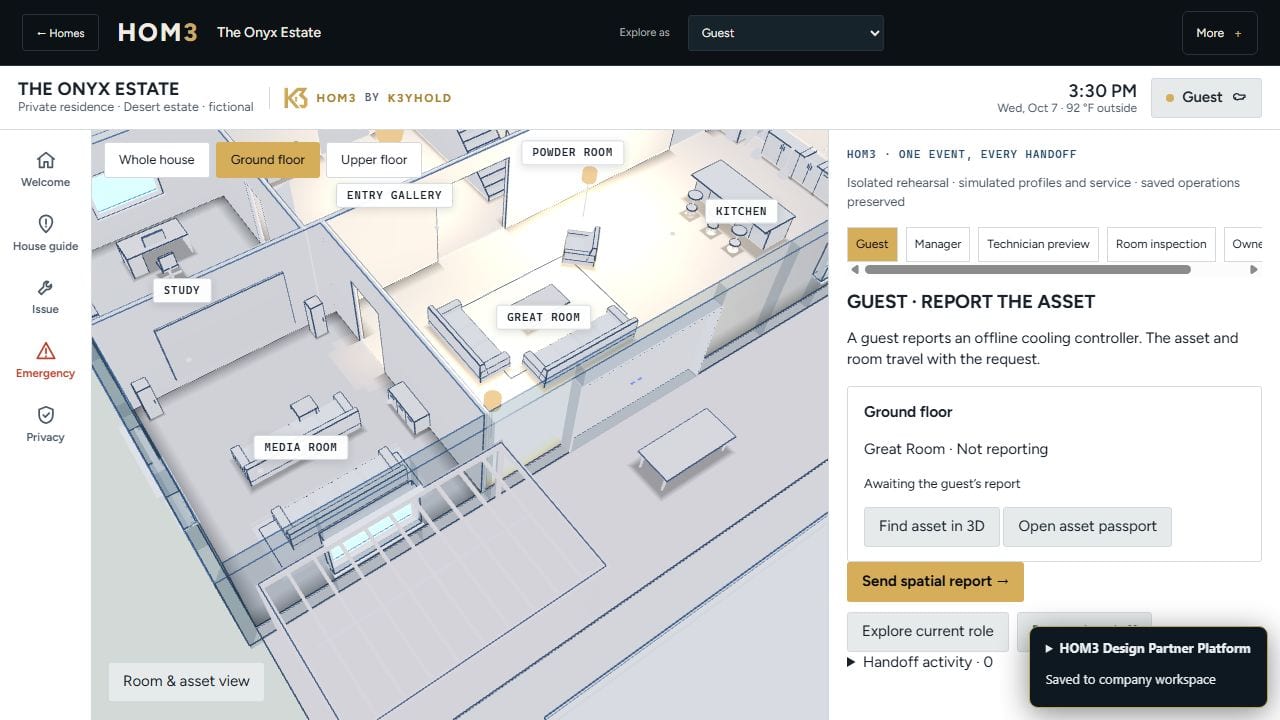This screenshot has width=1280, height=720.
Task: Expand HOM3 Design Partner Platform panel
Action: point(1148,648)
